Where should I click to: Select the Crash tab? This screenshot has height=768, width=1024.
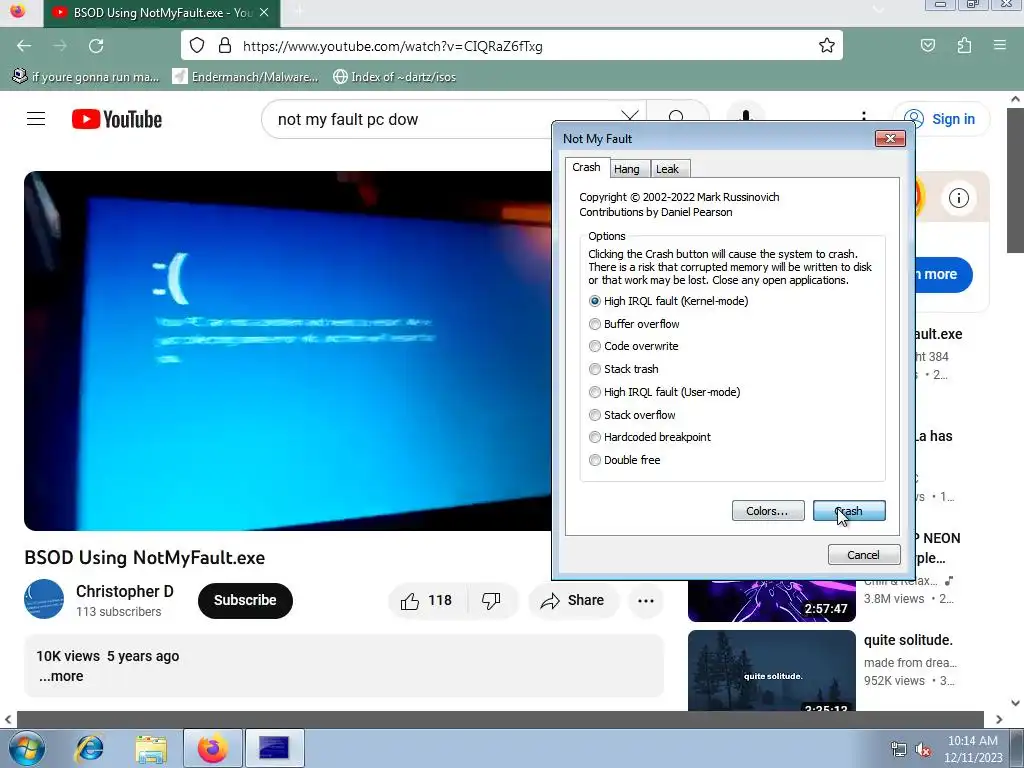(586, 167)
